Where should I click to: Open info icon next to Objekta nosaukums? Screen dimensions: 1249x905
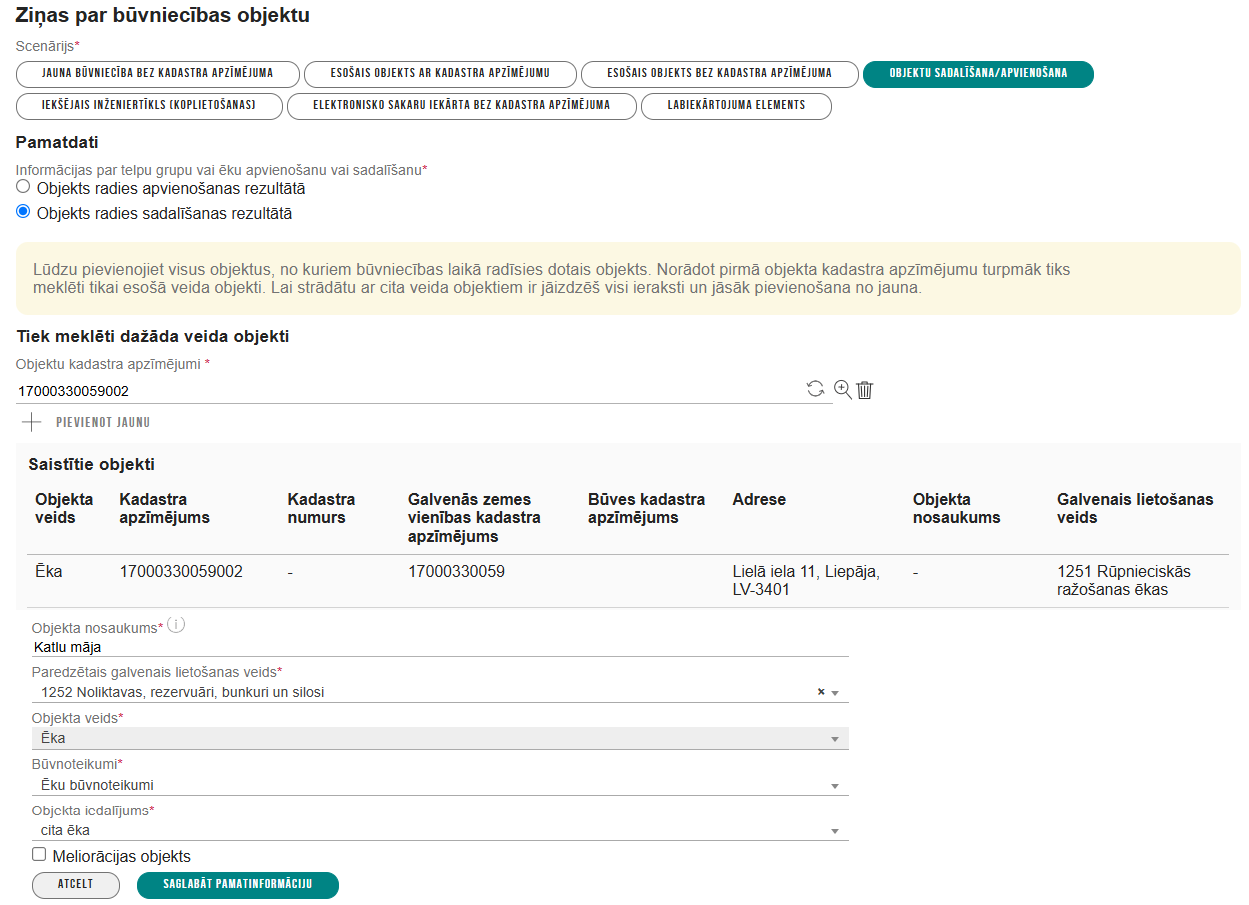click(176, 626)
